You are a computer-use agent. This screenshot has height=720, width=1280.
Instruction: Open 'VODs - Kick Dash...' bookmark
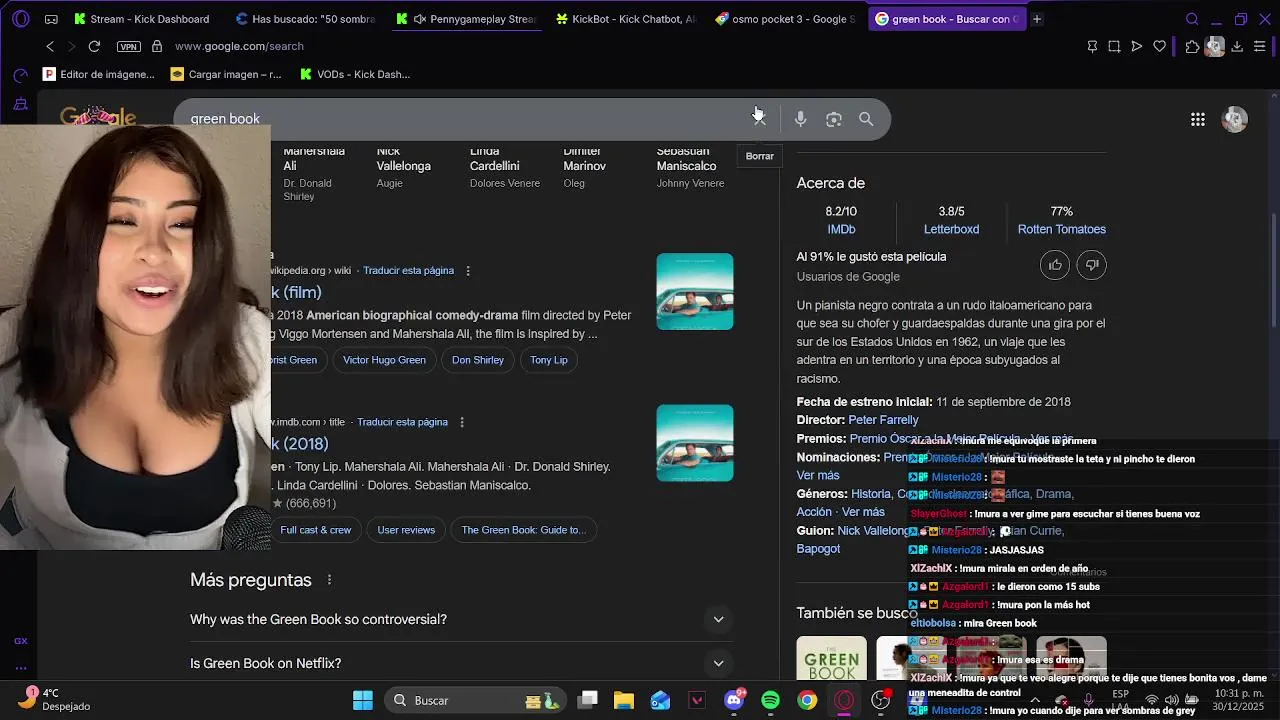[x=355, y=74]
